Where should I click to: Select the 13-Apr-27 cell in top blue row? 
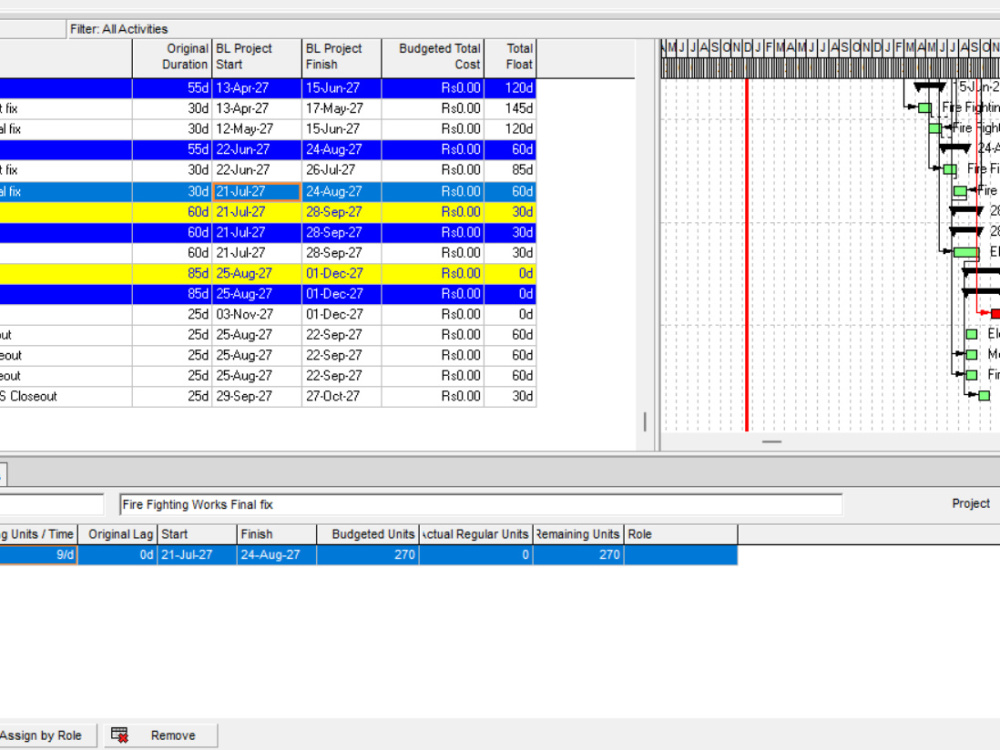point(256,88)
